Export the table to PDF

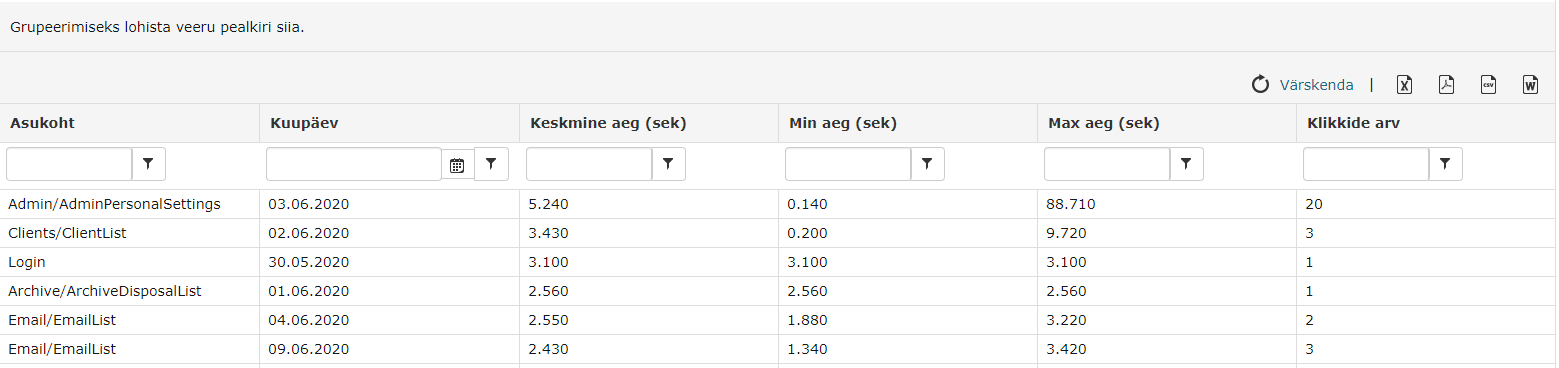(x=1446, y=85)
